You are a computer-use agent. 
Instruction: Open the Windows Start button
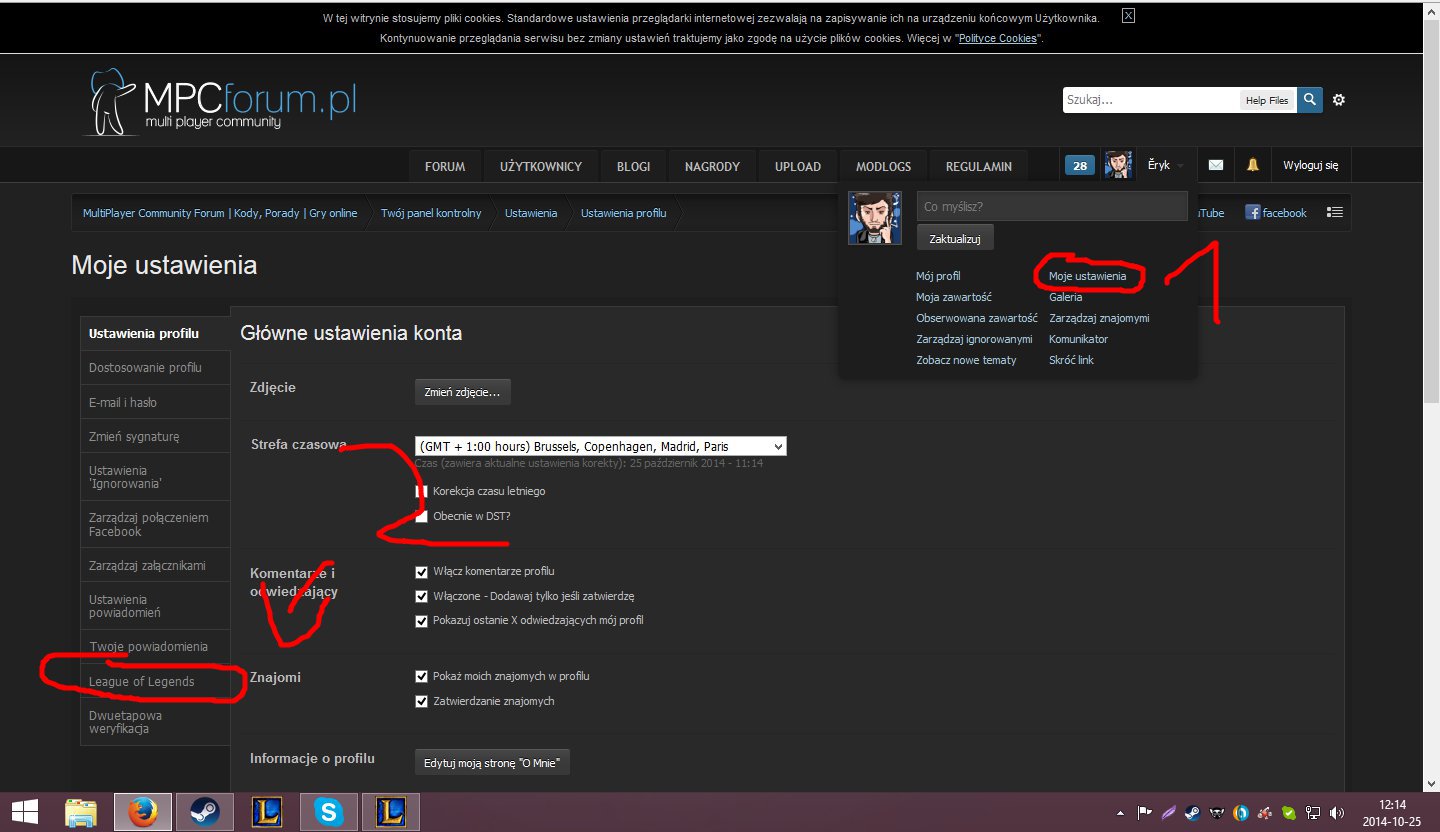click(x=25, y=811)
